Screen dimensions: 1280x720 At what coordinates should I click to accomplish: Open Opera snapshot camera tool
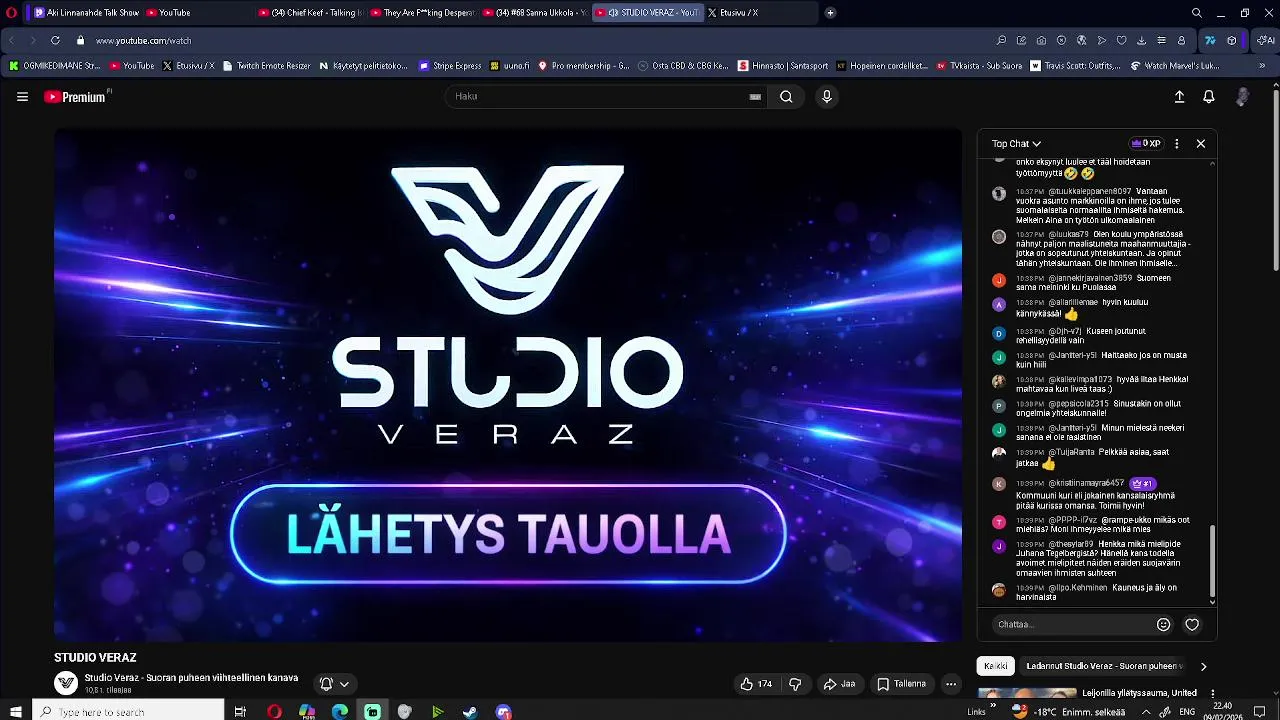pos(1041,41)
